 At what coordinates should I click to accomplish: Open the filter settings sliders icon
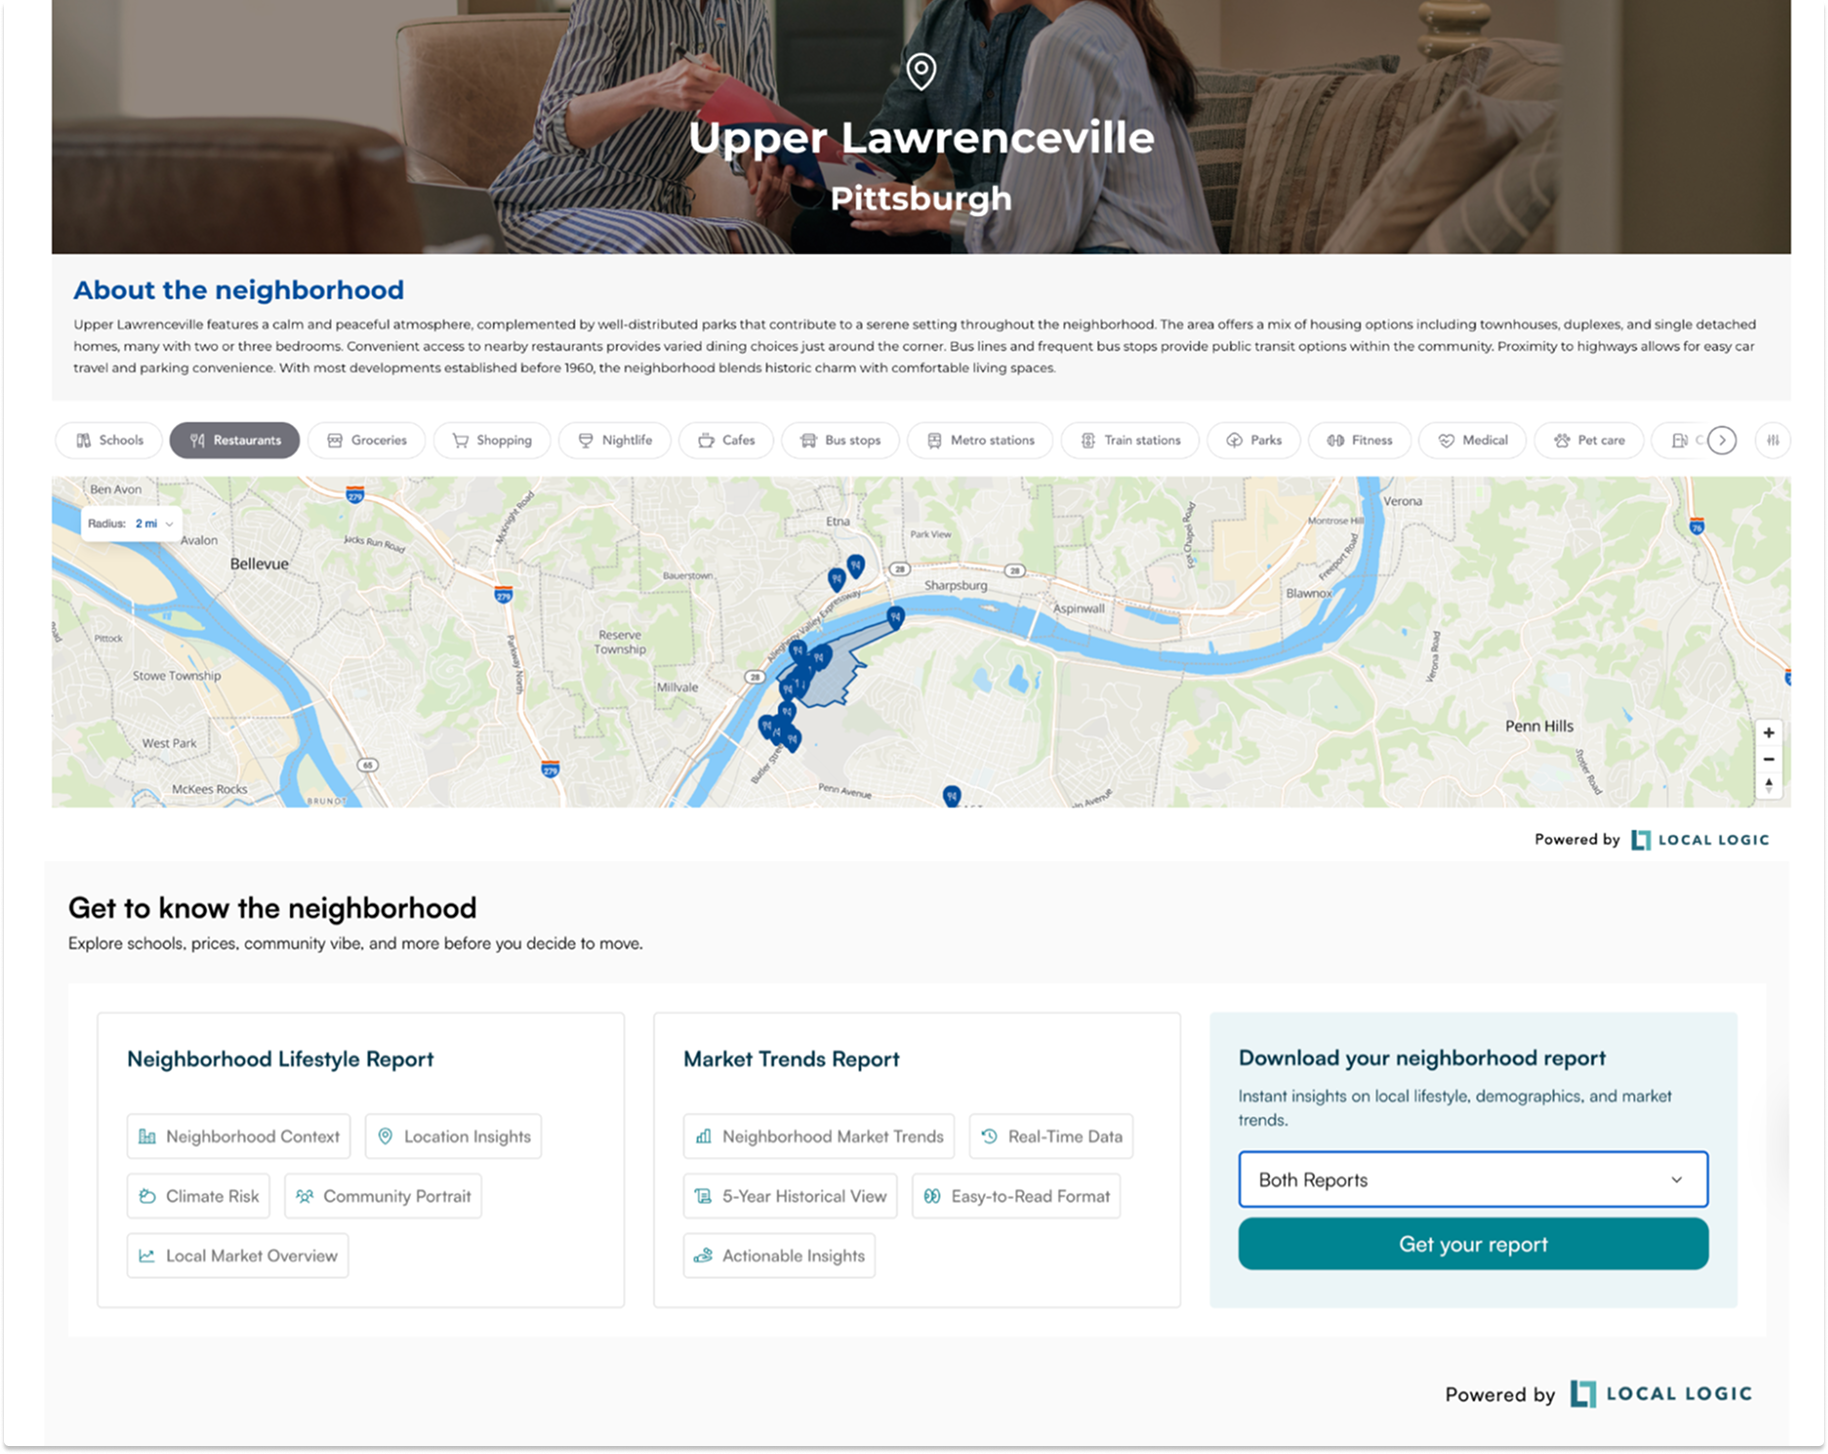[1772, 440]
